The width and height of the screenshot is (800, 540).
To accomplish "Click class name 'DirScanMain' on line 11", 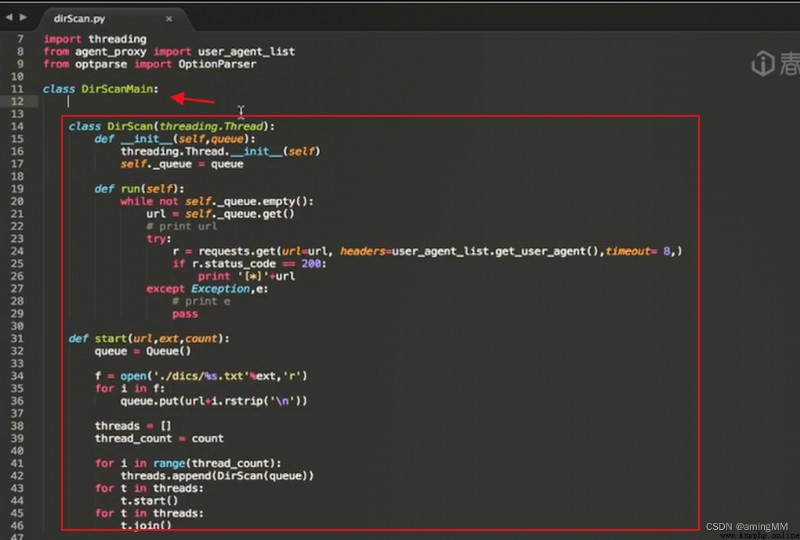I will tap(117, 89).
